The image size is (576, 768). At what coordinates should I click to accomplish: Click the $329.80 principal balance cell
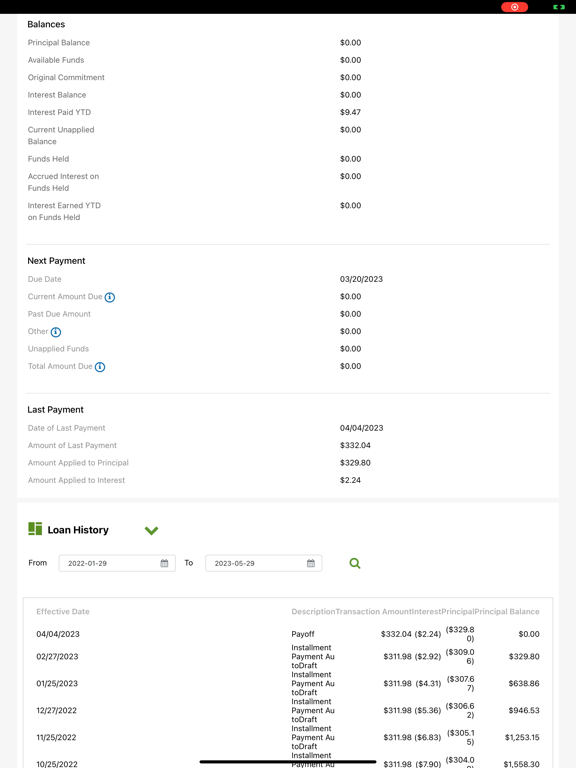[x=524, y=657]
